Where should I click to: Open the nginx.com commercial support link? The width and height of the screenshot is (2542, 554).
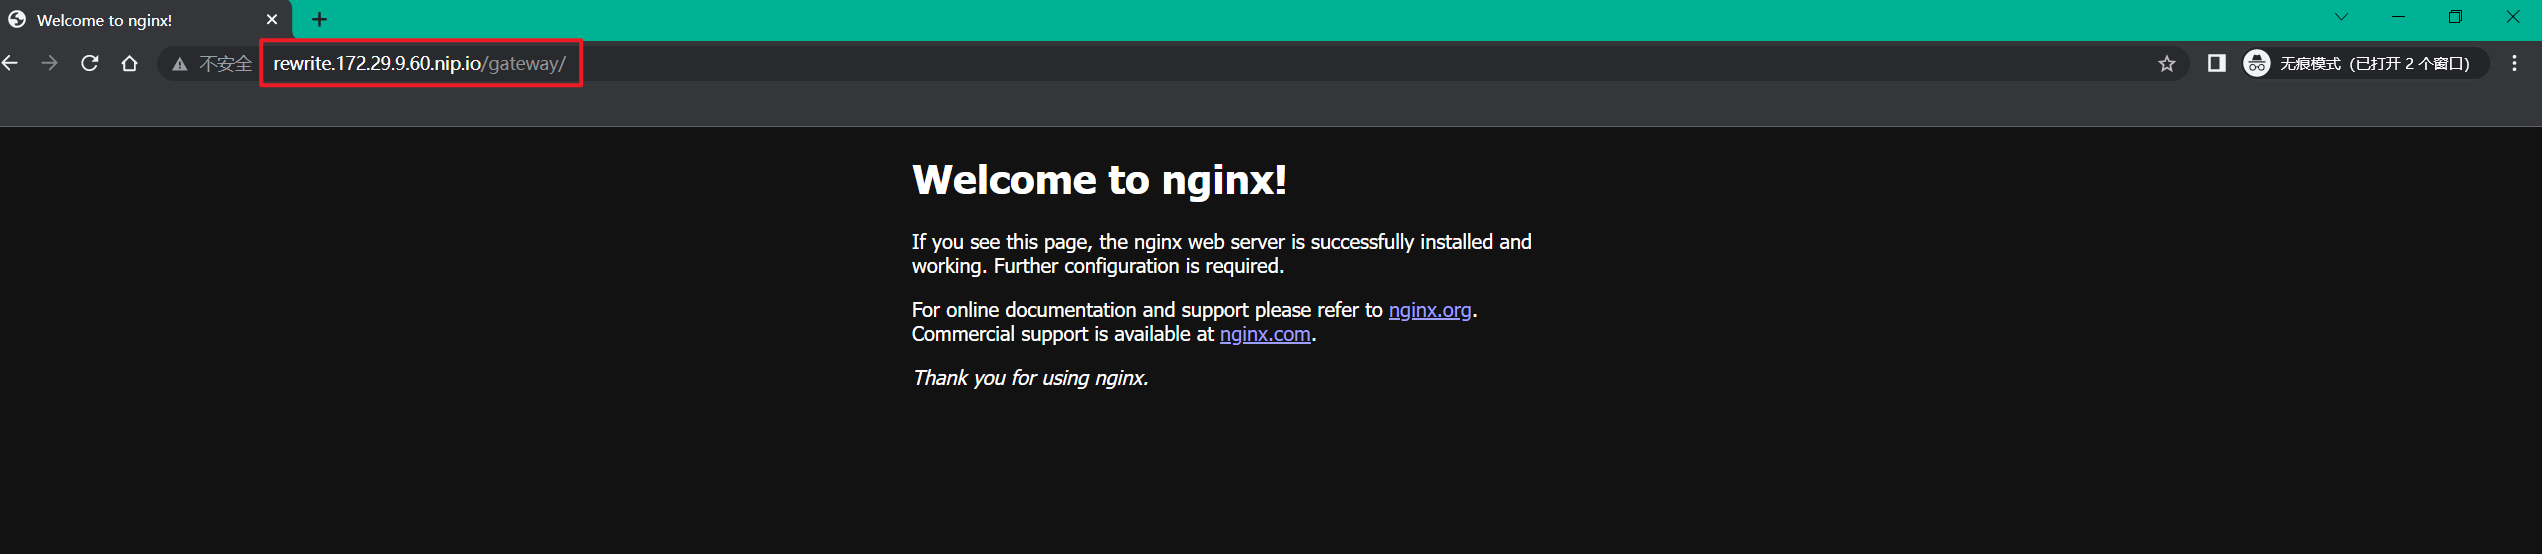click(x=1264, y=334)
